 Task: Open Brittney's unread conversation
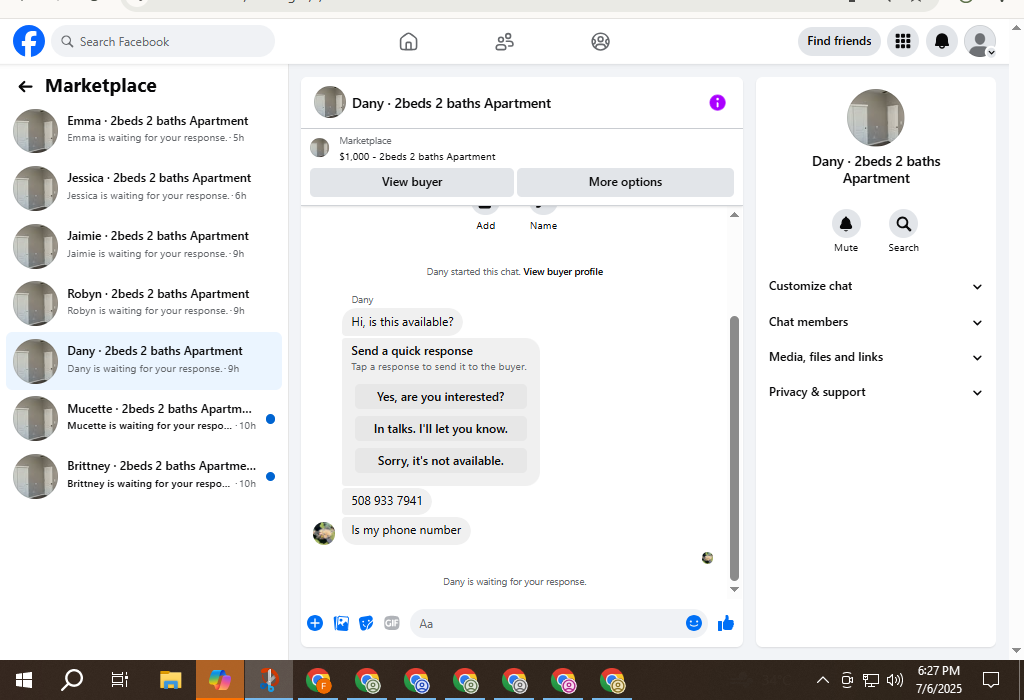point(144,476)
